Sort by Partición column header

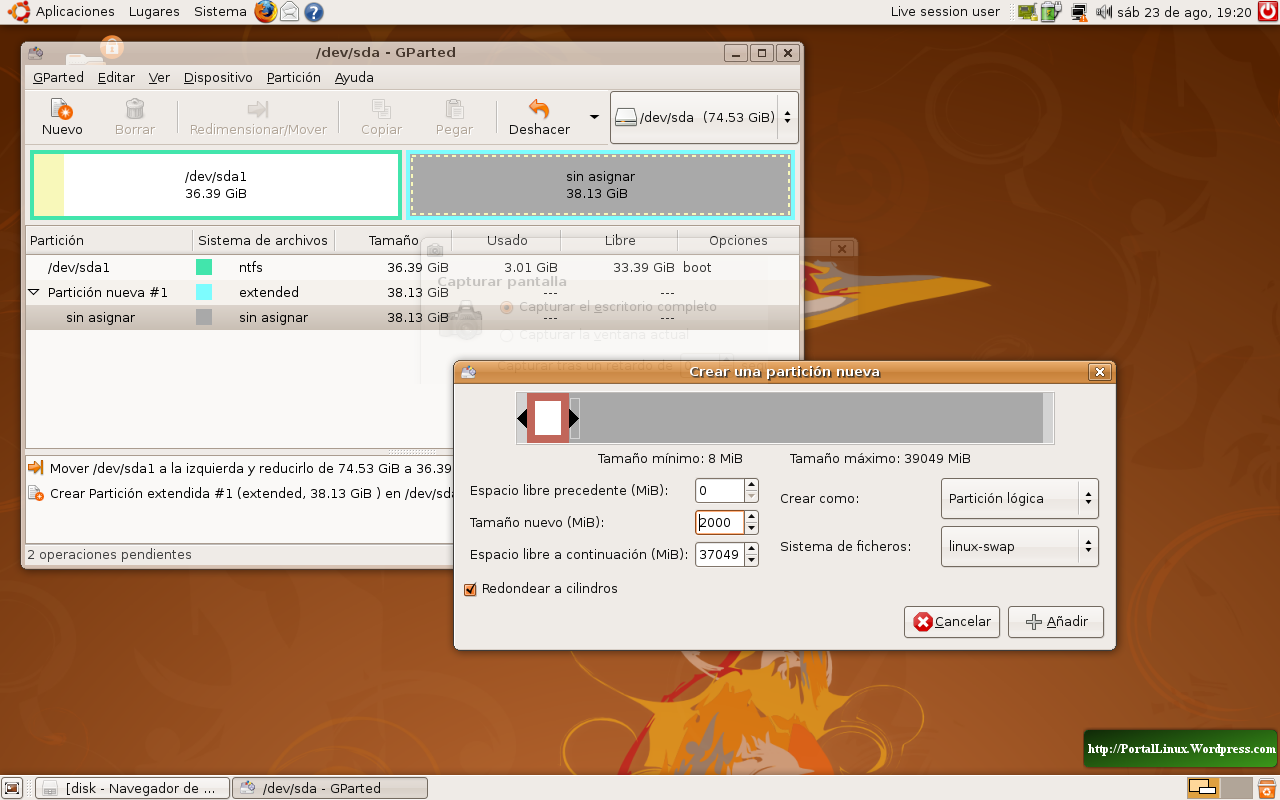[109, 240]
